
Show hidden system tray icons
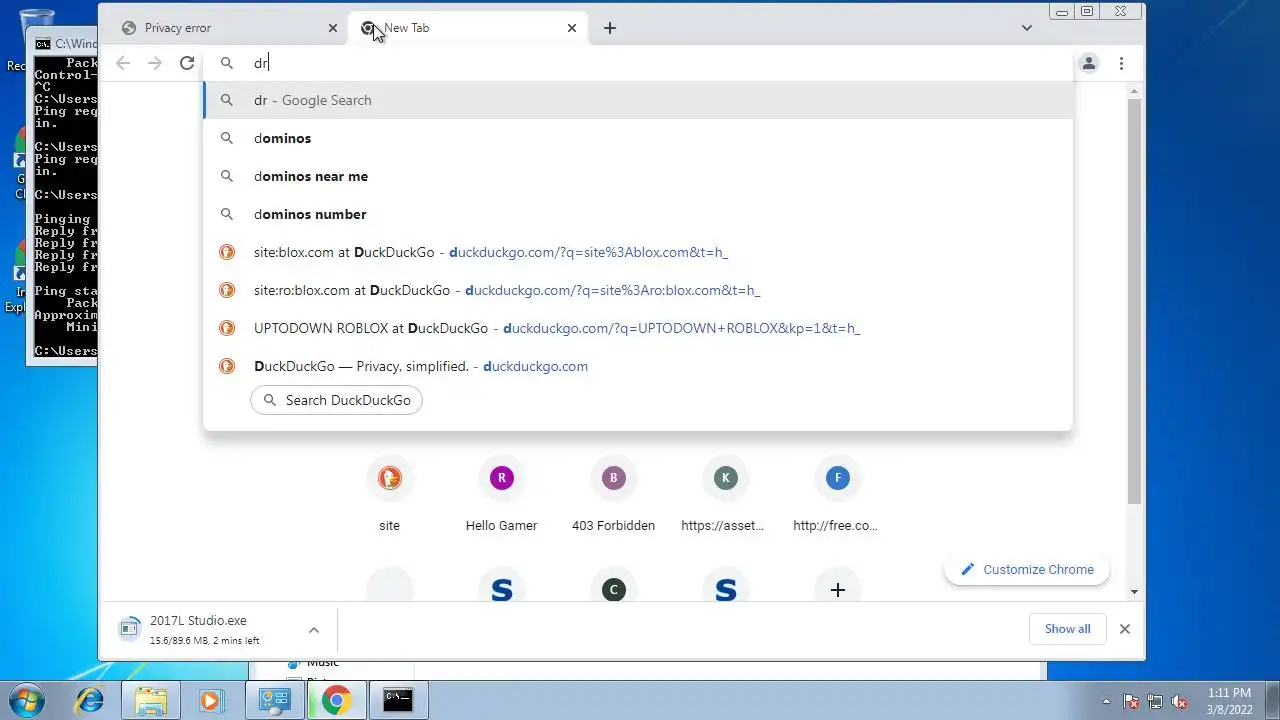click(1106, 701)
